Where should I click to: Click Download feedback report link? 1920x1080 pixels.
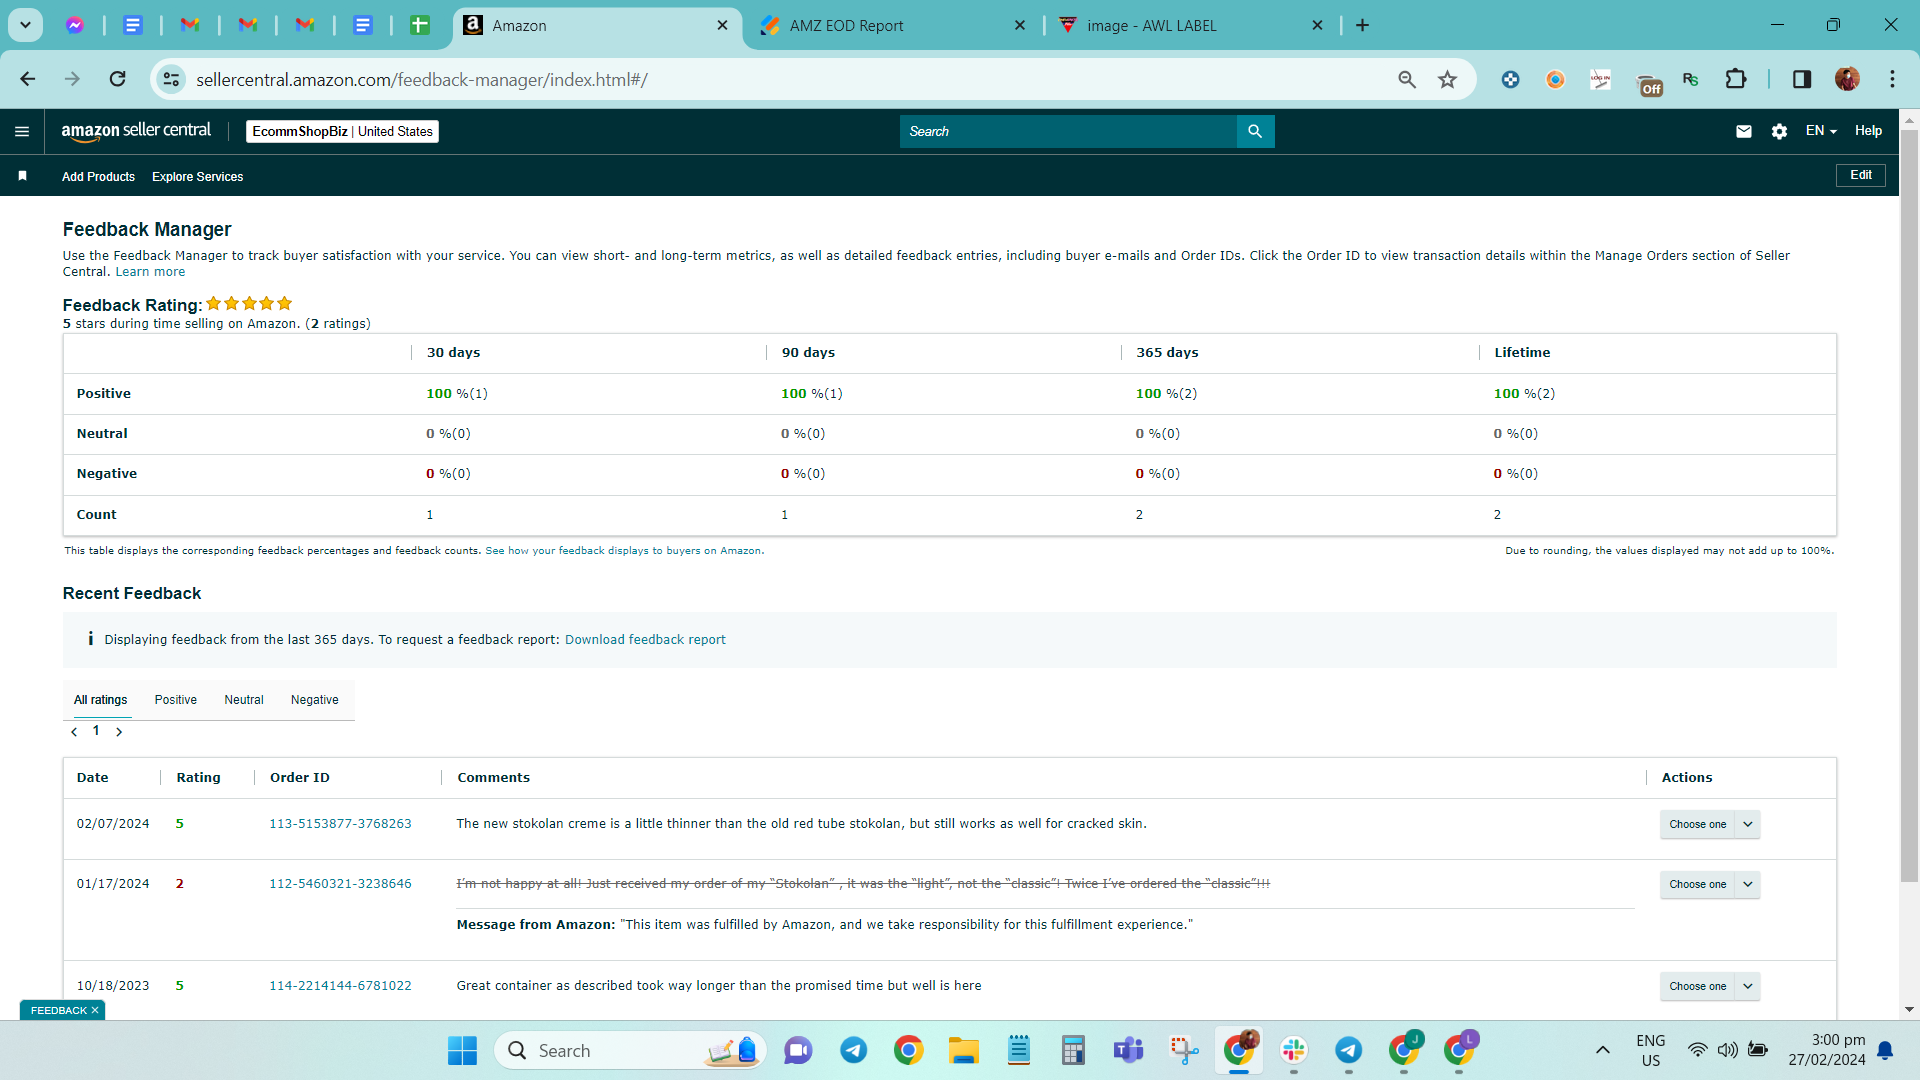tap(645, 640)
